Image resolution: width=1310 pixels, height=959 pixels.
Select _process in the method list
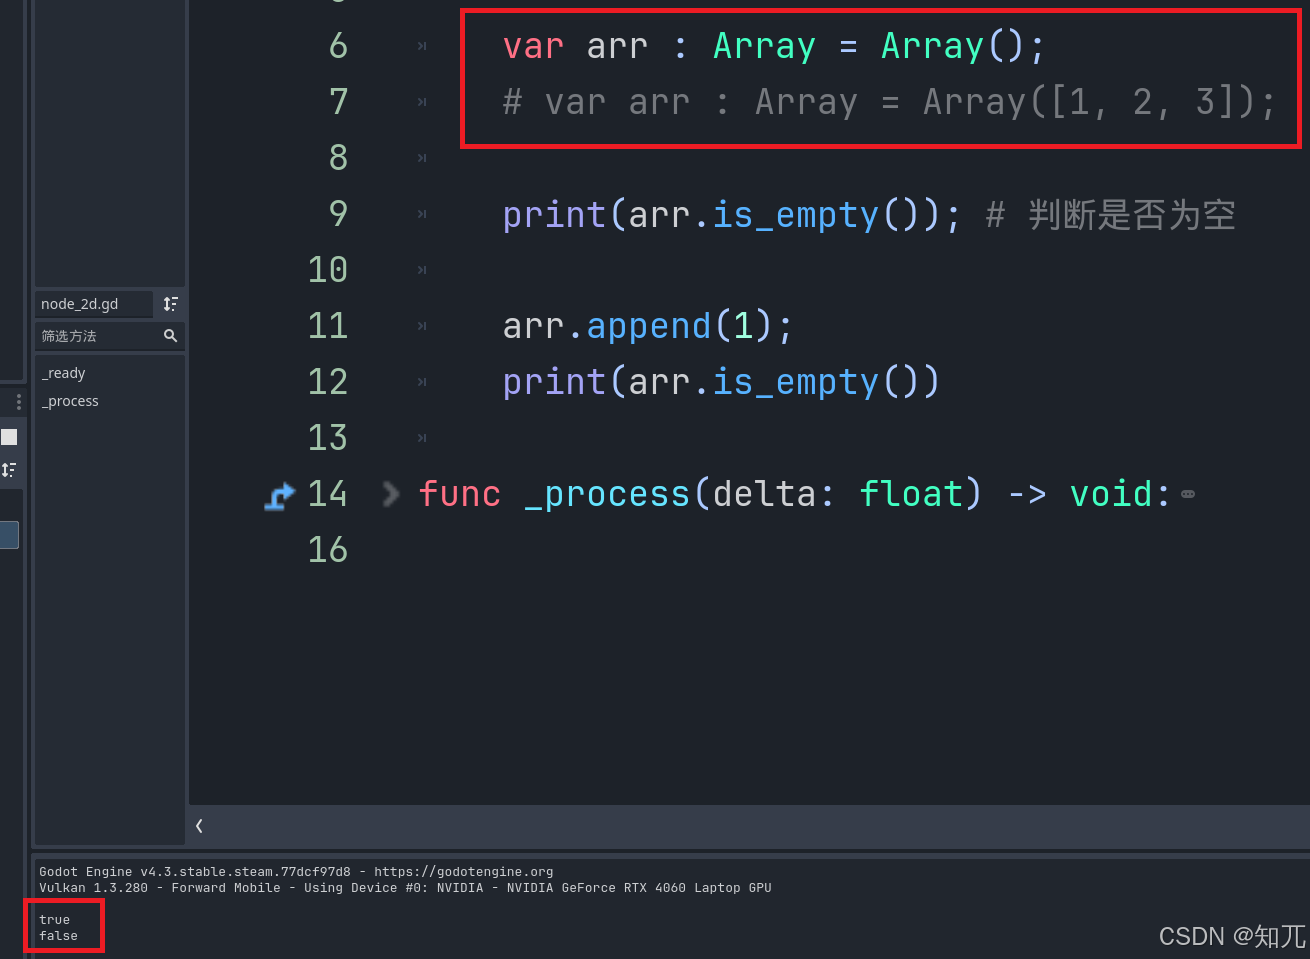coord(70,401)
